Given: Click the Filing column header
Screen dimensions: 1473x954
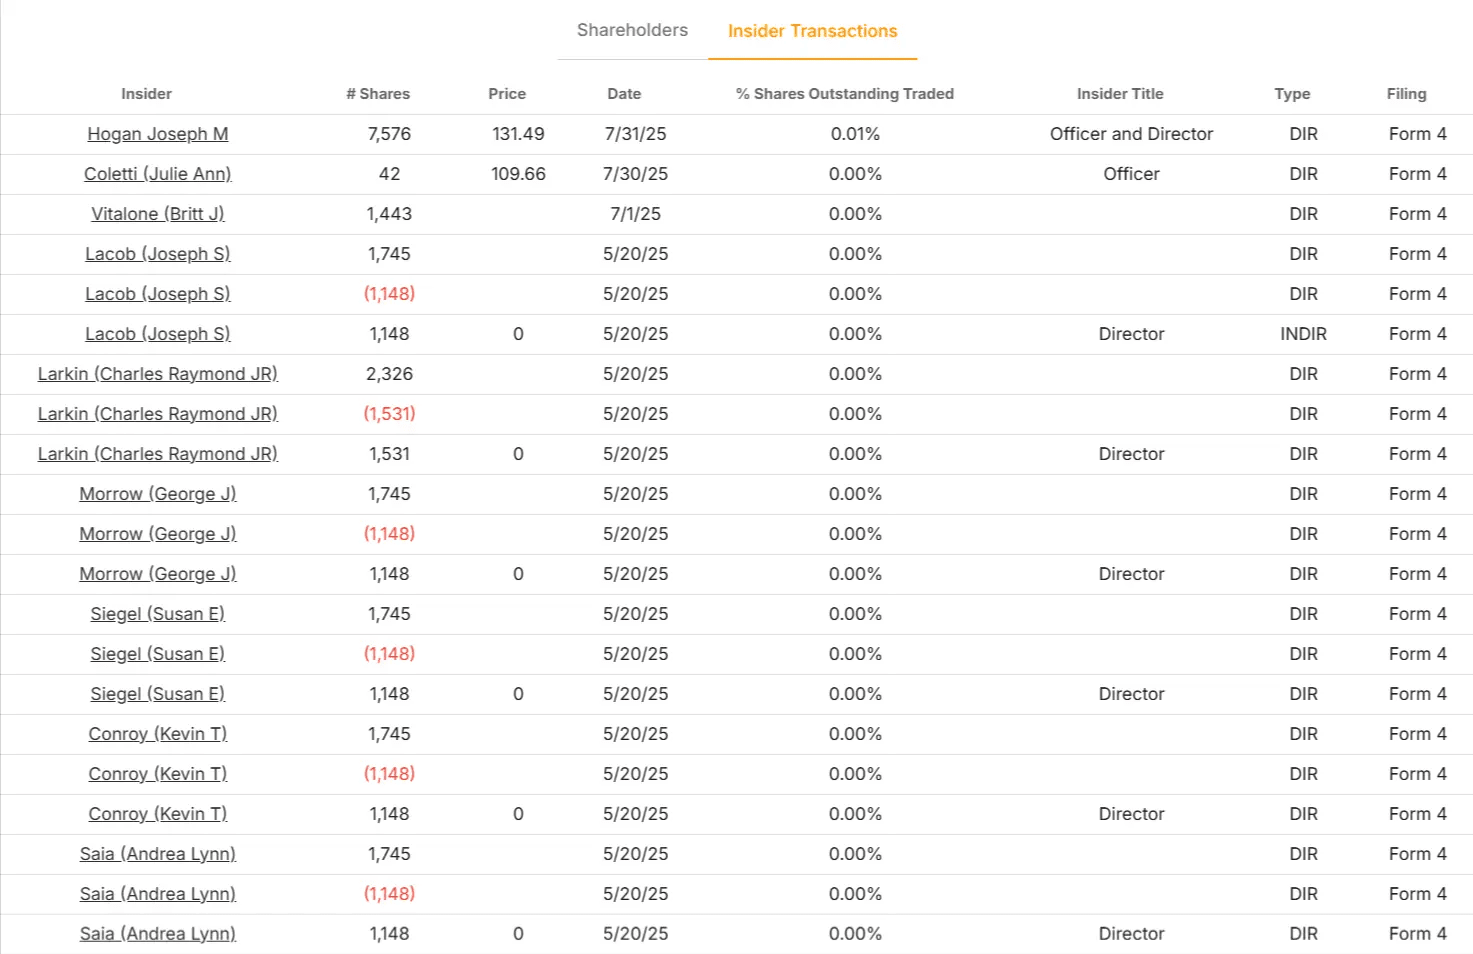Looking at the screenshot, I should point(1406,94).
